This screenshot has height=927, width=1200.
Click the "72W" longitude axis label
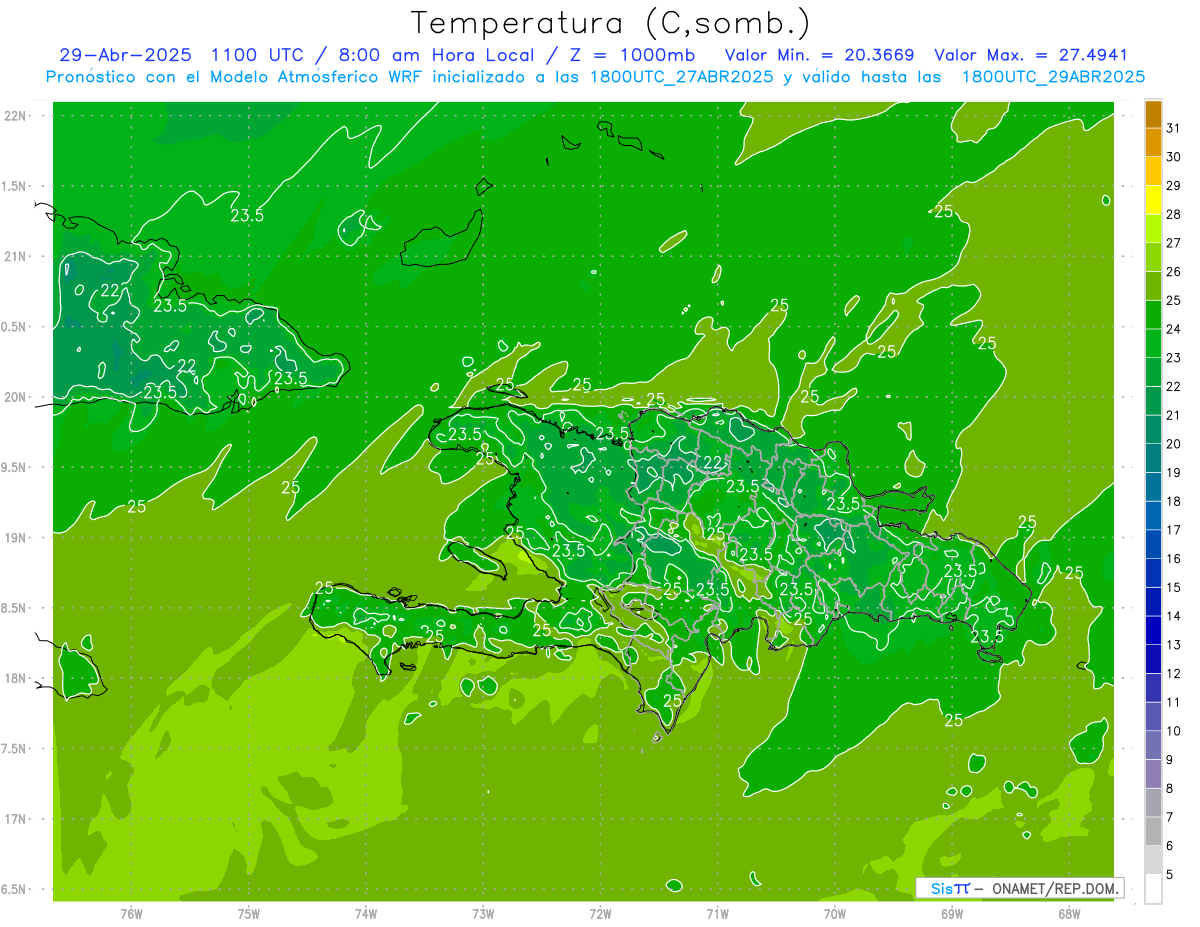[x=600, y=914]
